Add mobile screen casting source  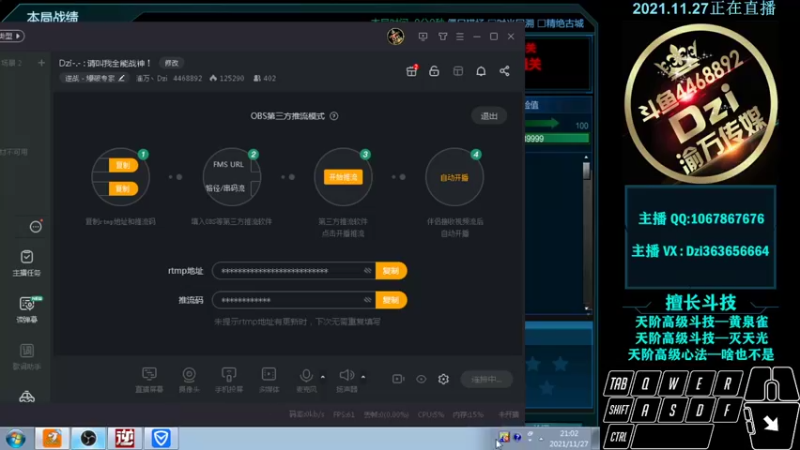point(229,380)
